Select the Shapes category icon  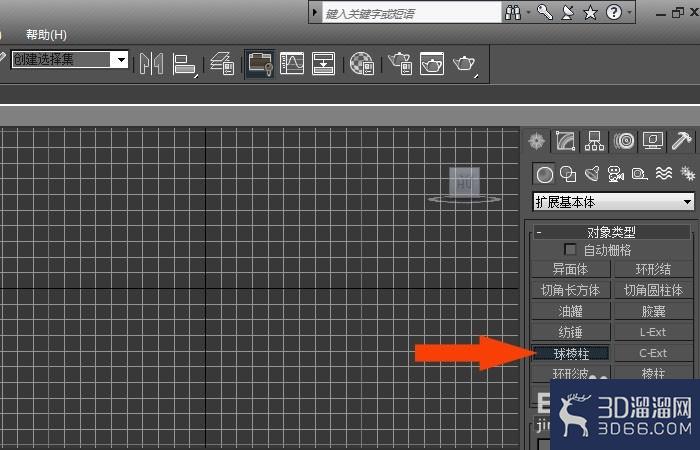(568, 174)
